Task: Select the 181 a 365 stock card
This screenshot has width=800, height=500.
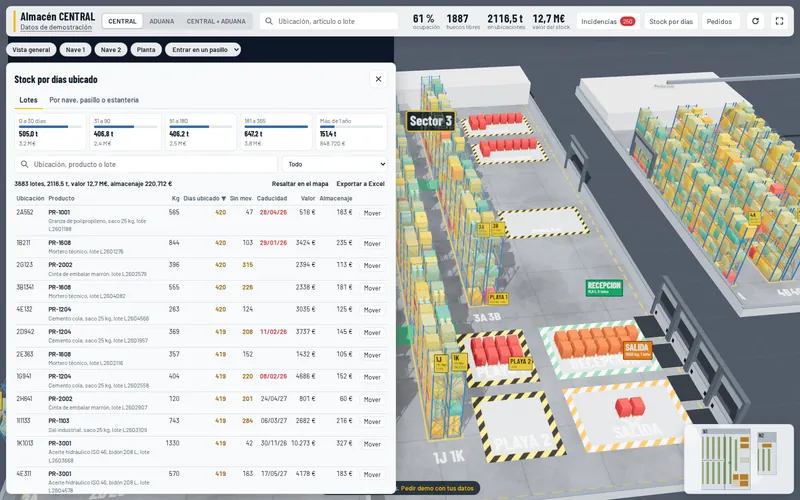Action: pyautogui.click(x=276, y=132)
